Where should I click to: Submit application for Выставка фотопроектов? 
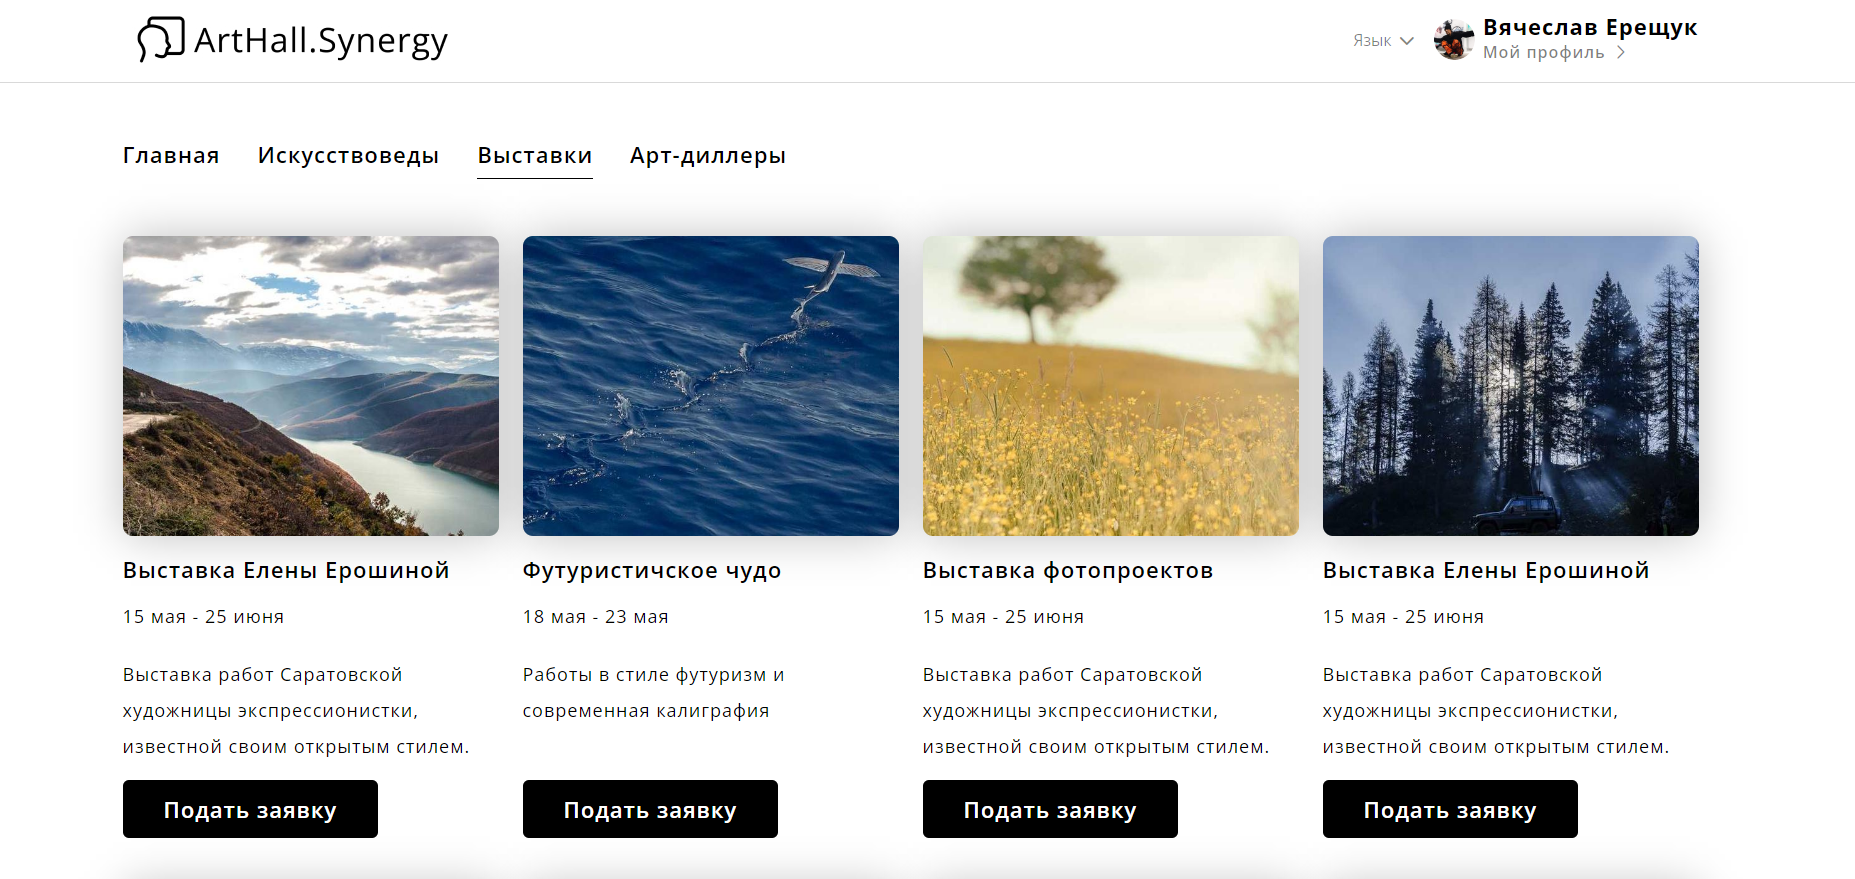(x=1050, y=809)
